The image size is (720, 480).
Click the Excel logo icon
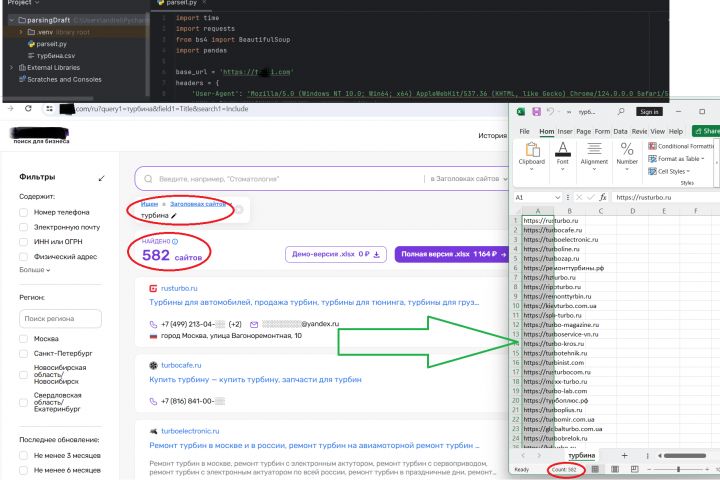[521, 111]
